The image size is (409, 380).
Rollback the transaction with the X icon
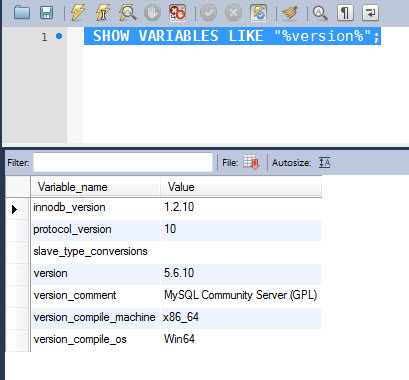(233, 13)
